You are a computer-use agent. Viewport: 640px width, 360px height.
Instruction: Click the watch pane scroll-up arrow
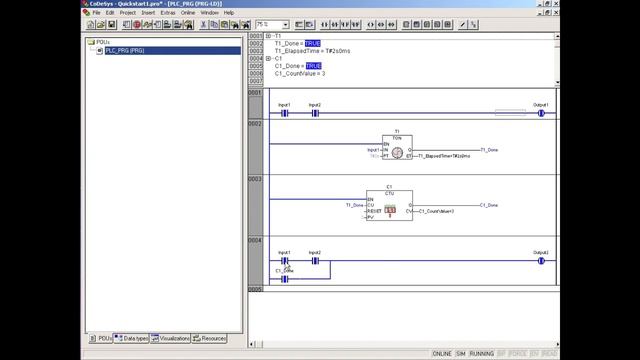pos(557,36)
